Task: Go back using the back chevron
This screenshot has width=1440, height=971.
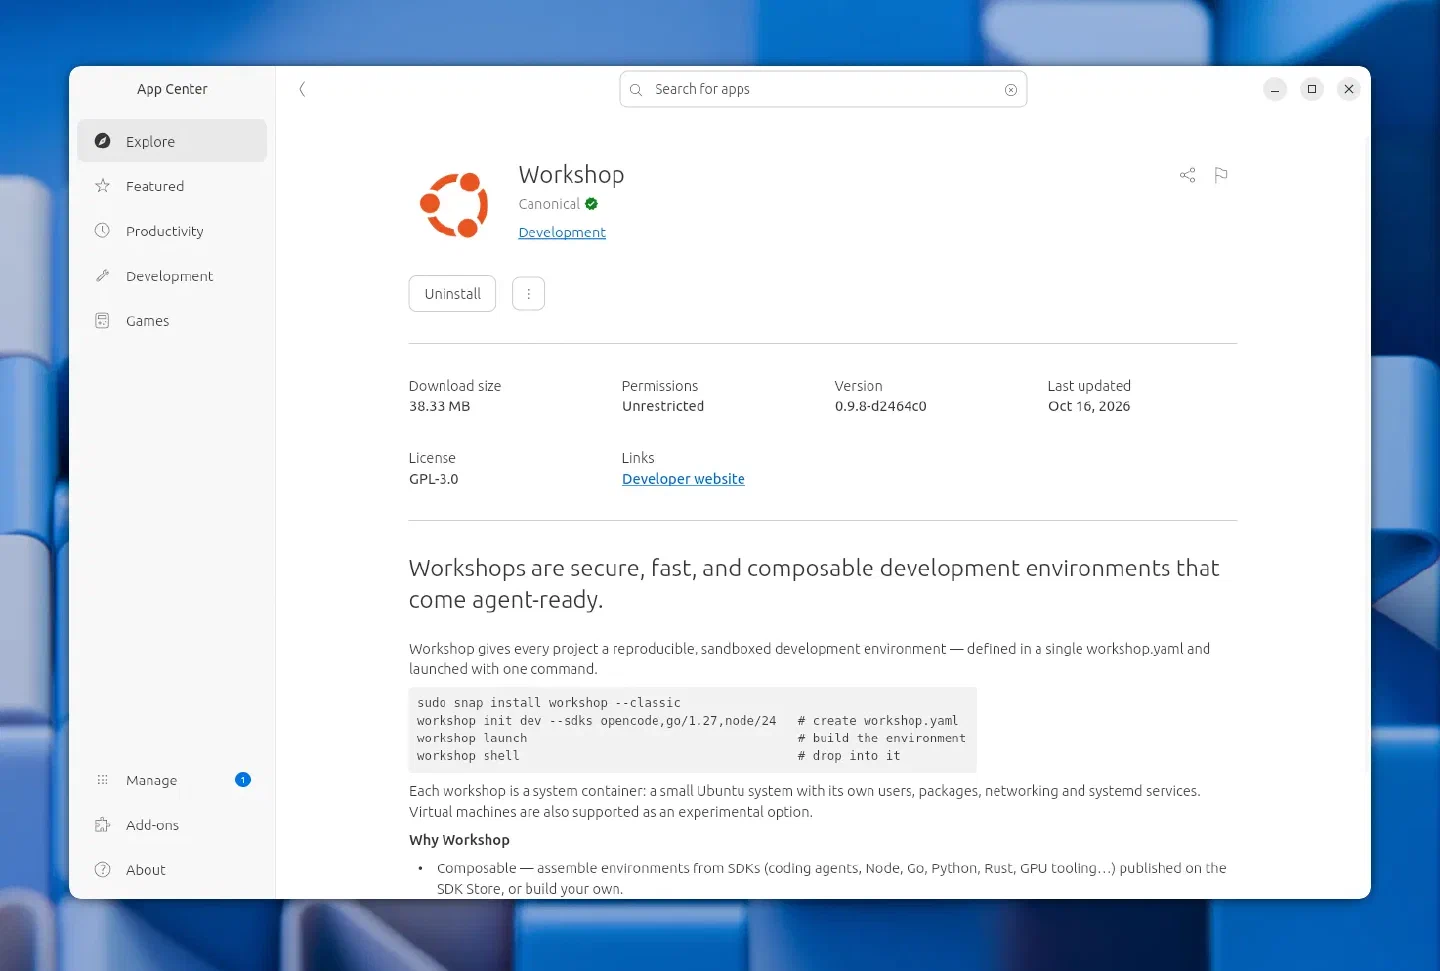Action: (302, 89)
